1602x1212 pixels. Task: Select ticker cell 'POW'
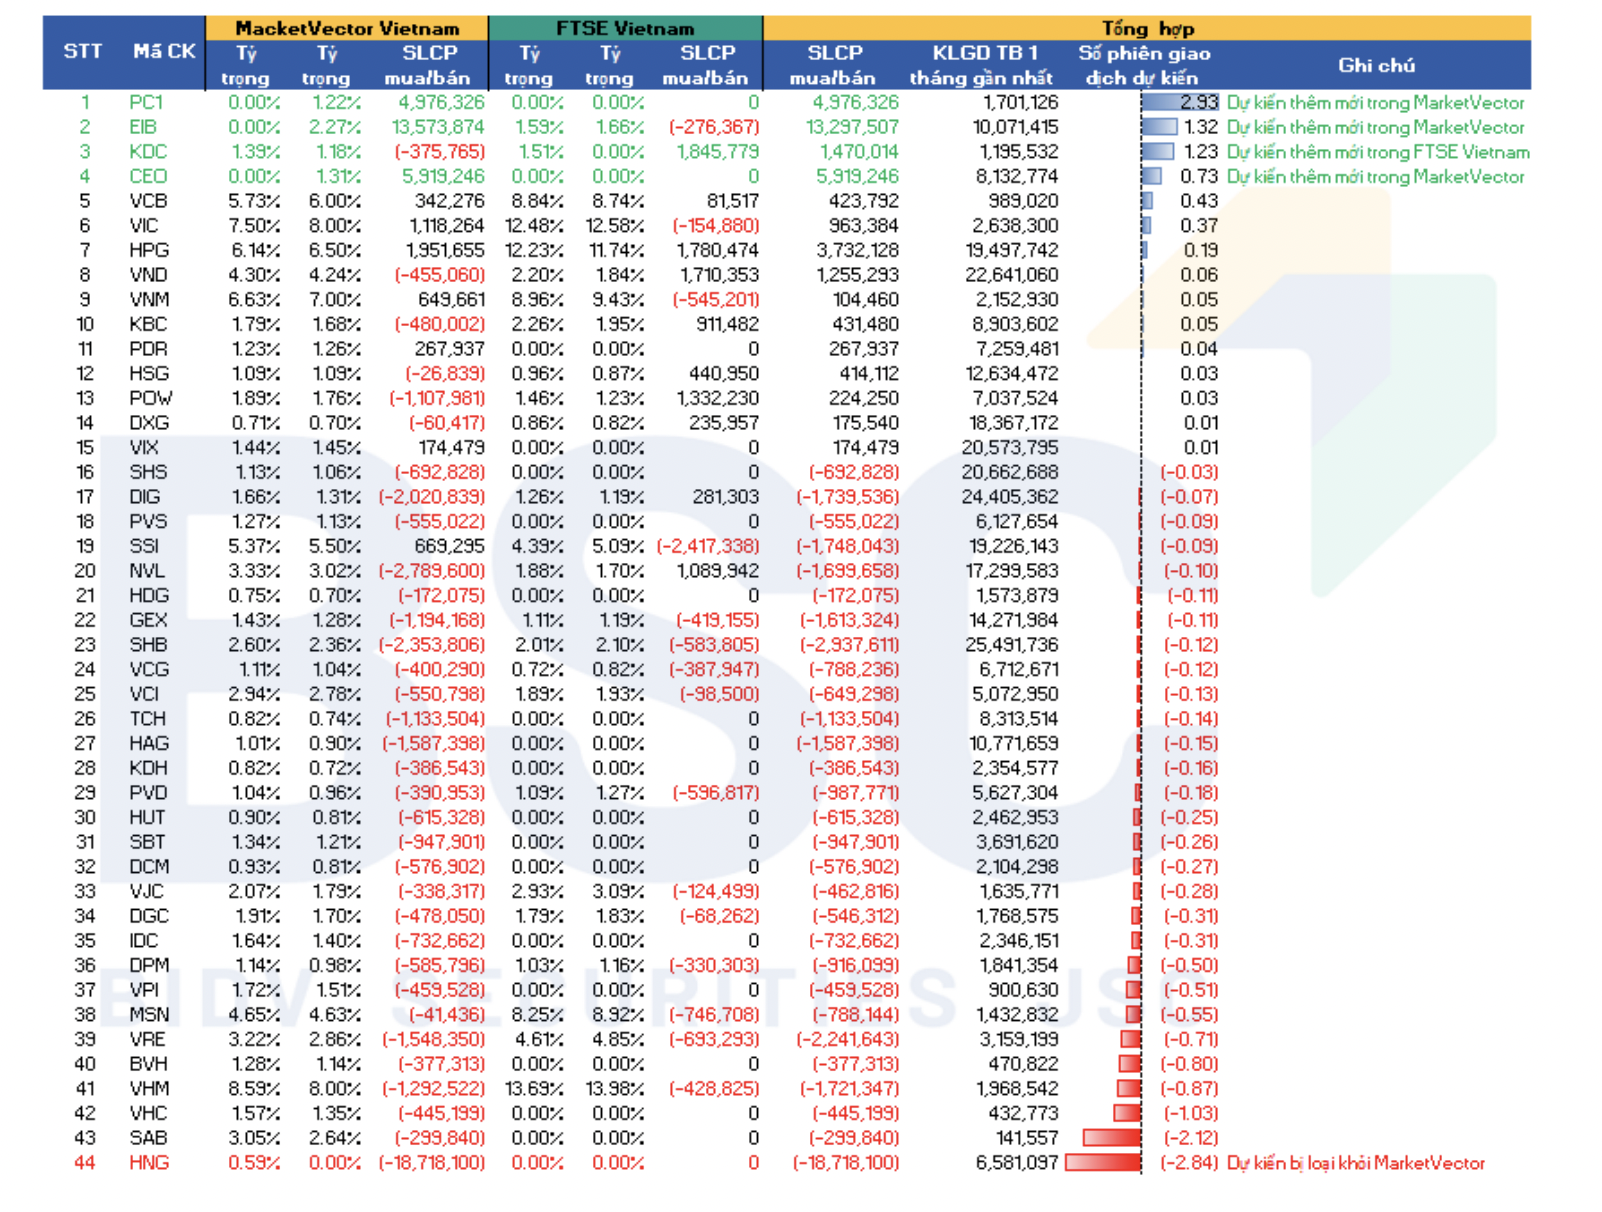150,398
